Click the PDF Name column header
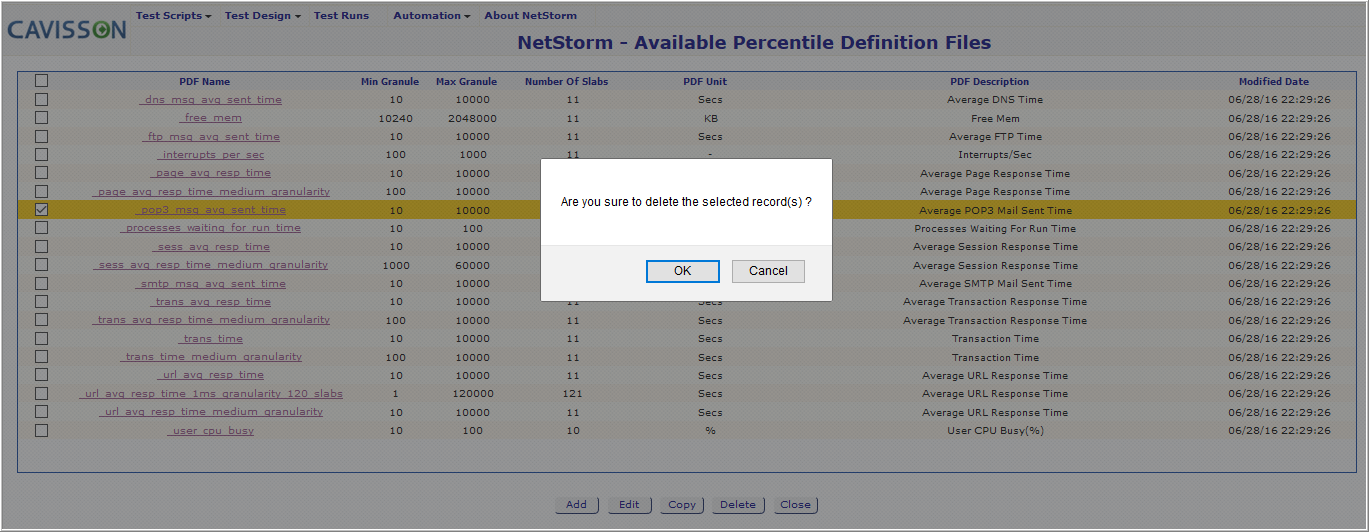The width and height of the screenshot is (1369, 532). tap(205, 82)
